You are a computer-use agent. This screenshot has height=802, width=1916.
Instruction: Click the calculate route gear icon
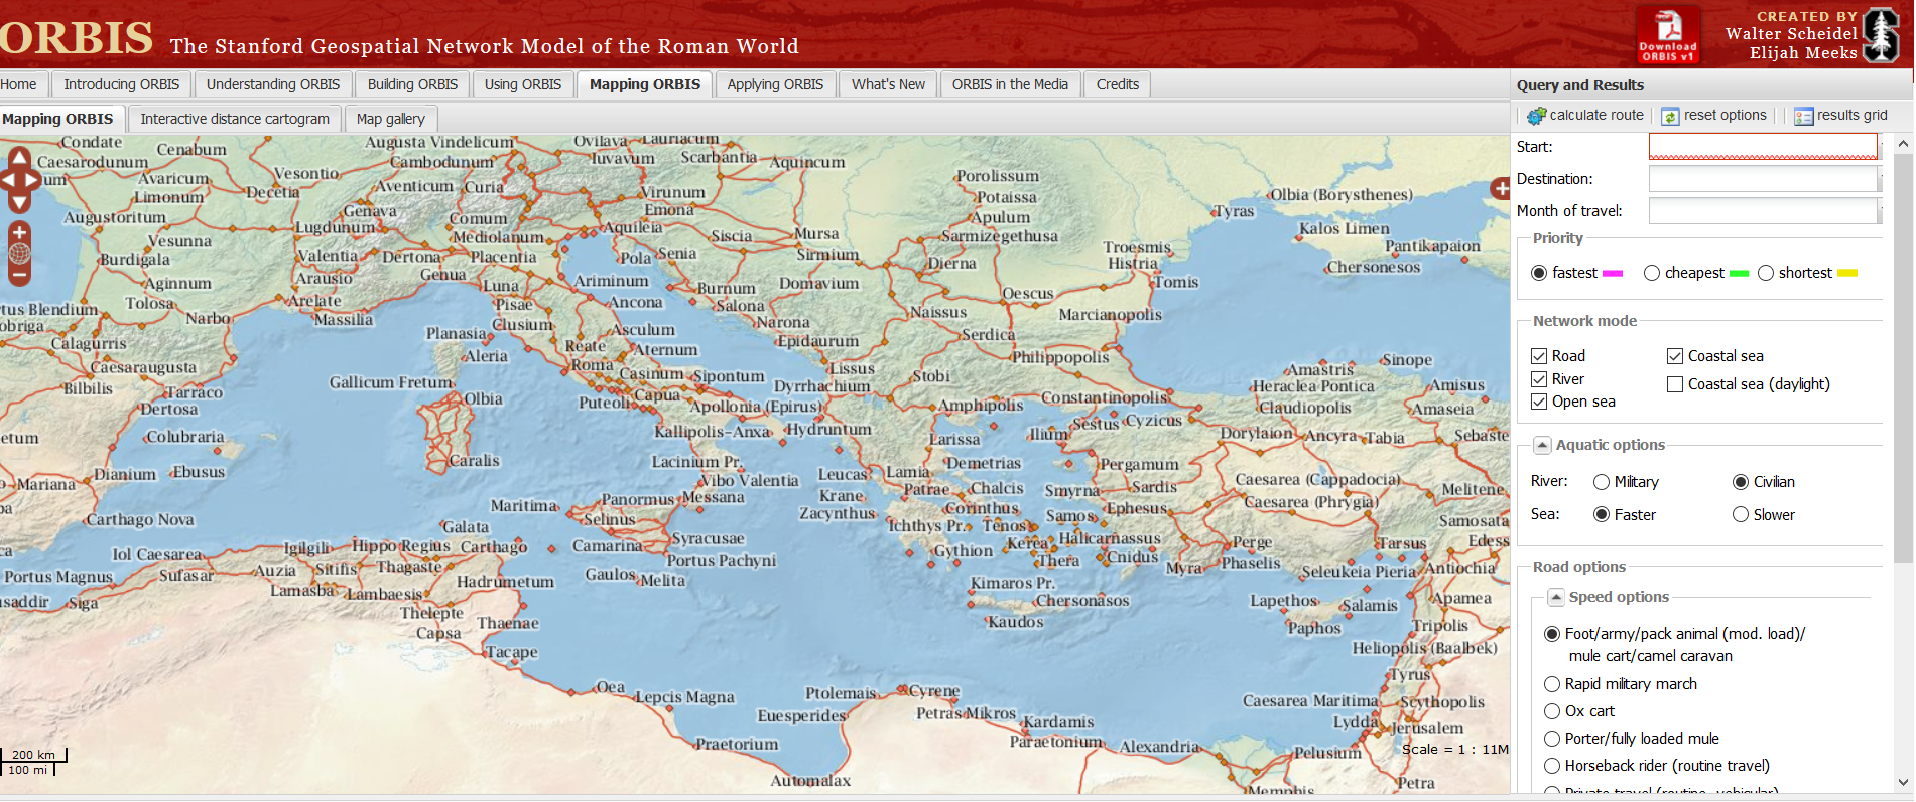tap(1537, 116)
